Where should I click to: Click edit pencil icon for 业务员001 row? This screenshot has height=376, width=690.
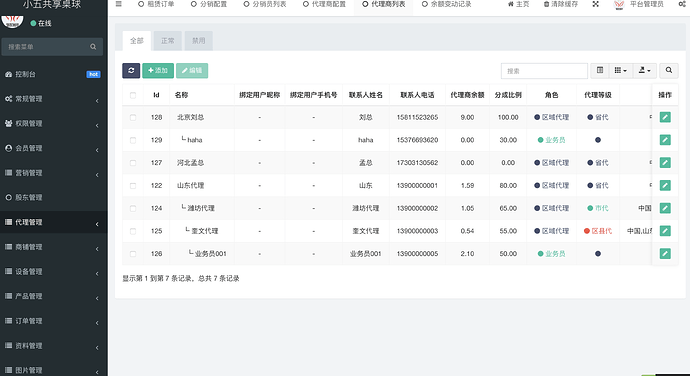[665, 254]
